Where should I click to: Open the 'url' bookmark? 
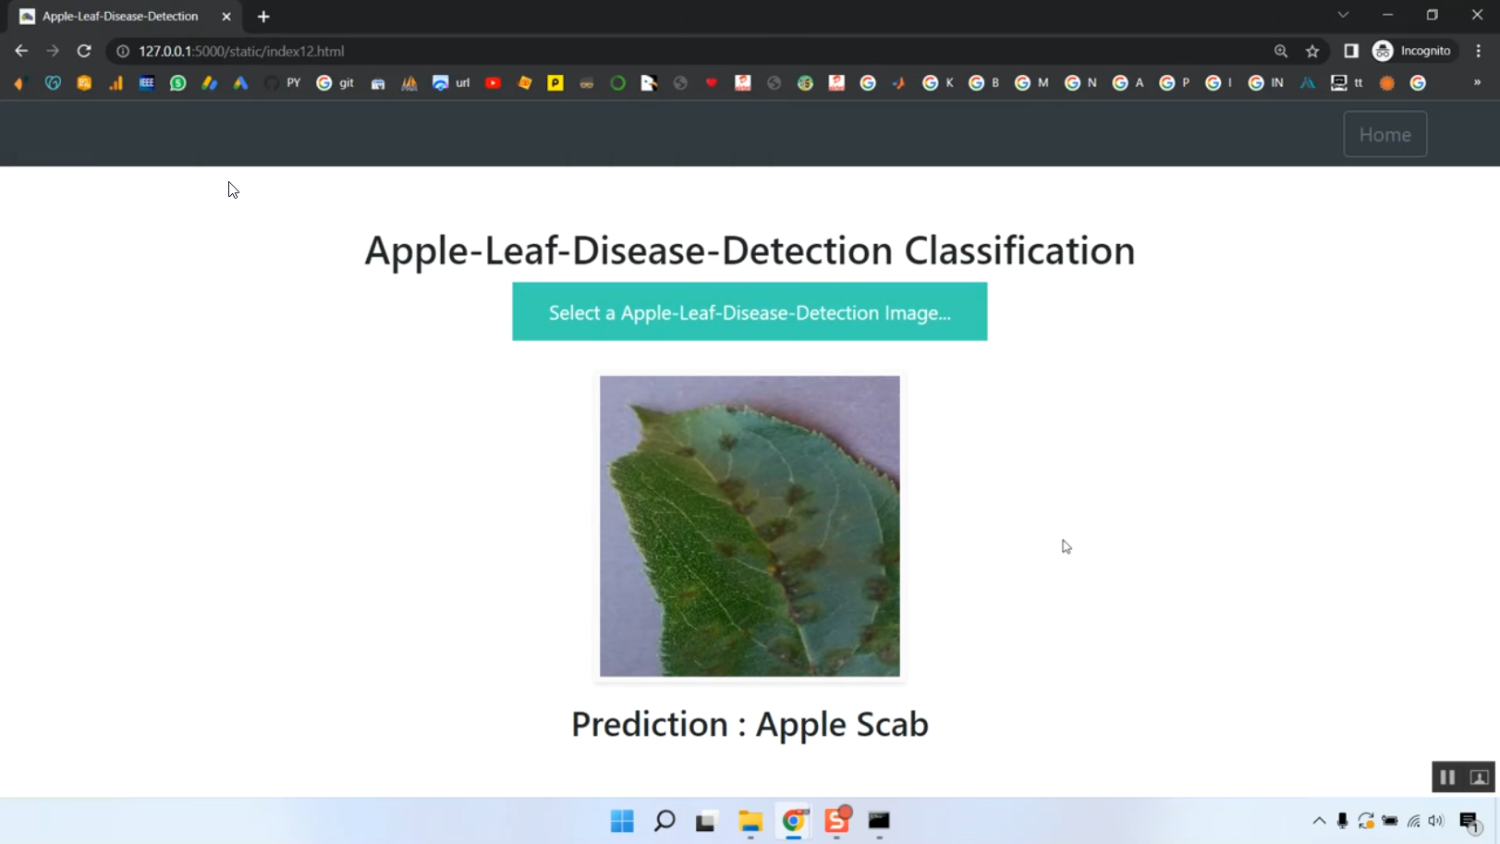pos(451,83)
